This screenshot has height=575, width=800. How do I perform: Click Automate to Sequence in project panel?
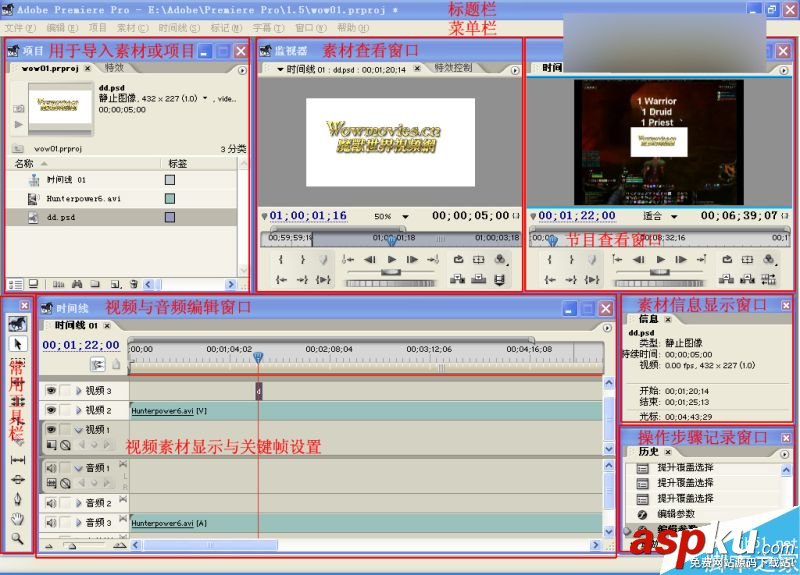[59, 284]
